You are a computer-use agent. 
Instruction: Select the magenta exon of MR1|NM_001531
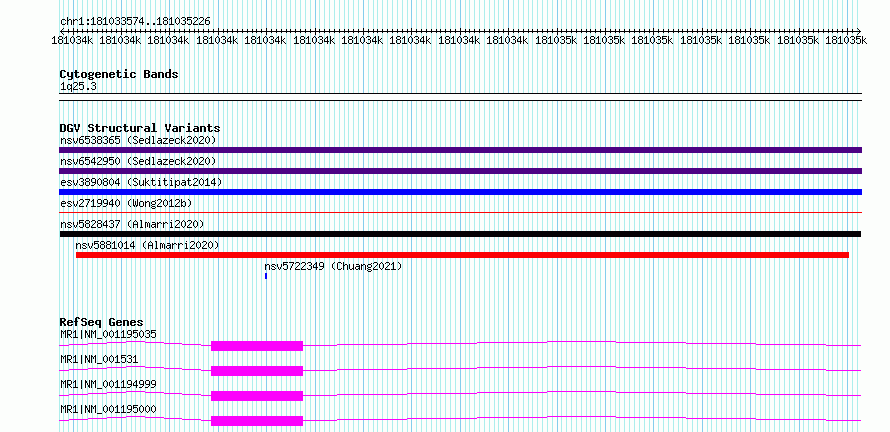257,371
